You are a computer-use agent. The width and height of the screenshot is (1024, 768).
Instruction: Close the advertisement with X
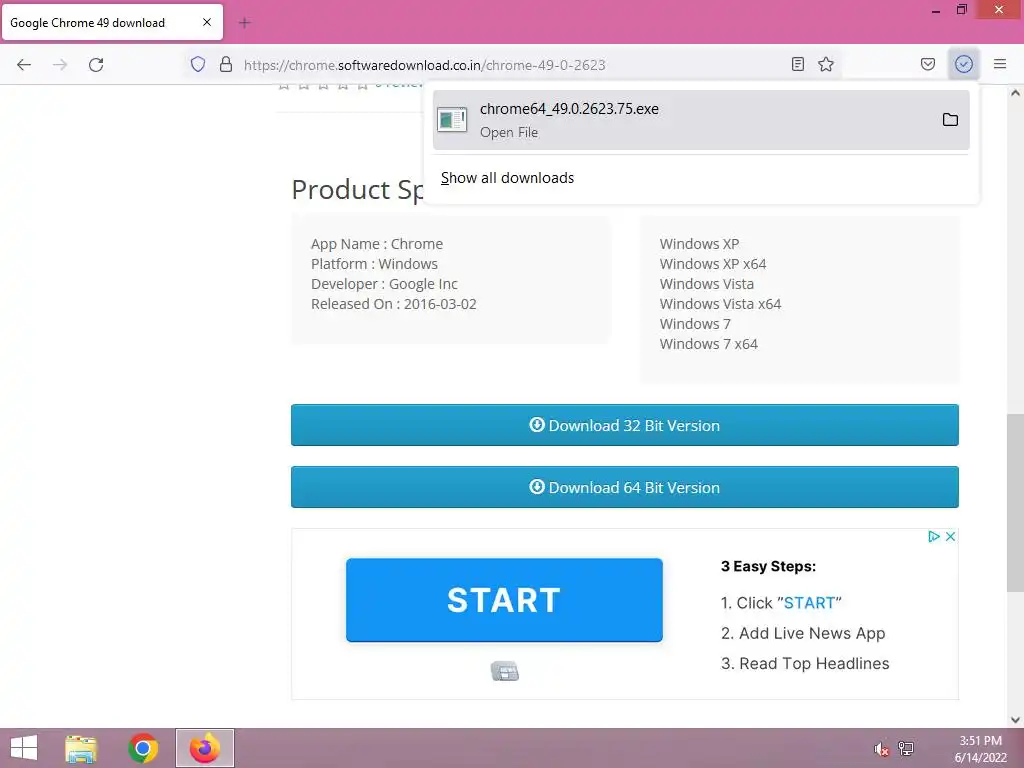tap(951, 536)
